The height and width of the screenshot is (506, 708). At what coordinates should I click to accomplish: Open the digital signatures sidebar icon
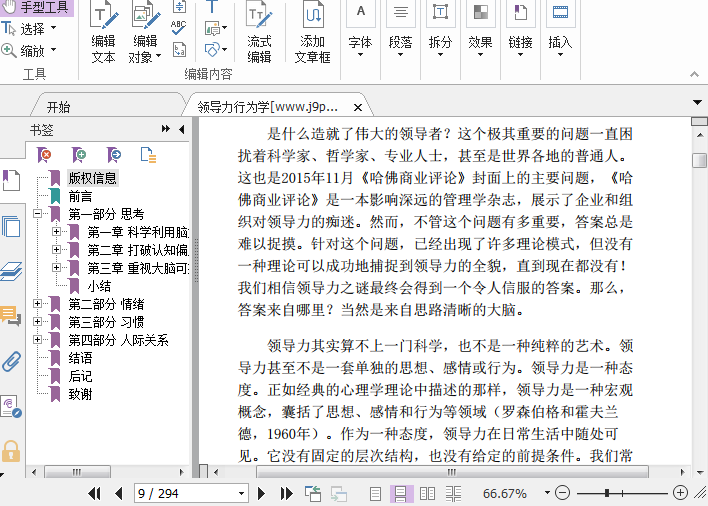tap(11, 406)
